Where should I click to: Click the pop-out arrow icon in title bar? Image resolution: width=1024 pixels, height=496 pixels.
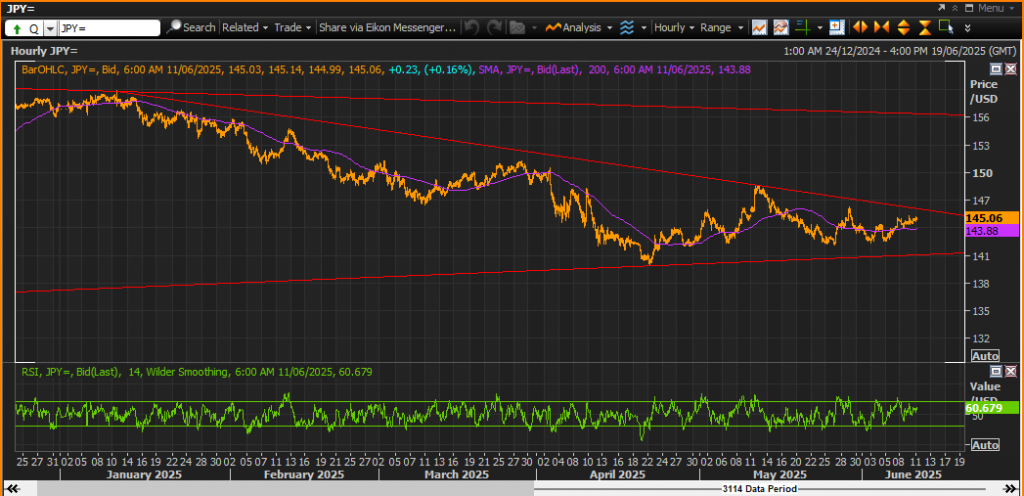tap(942, 8)
